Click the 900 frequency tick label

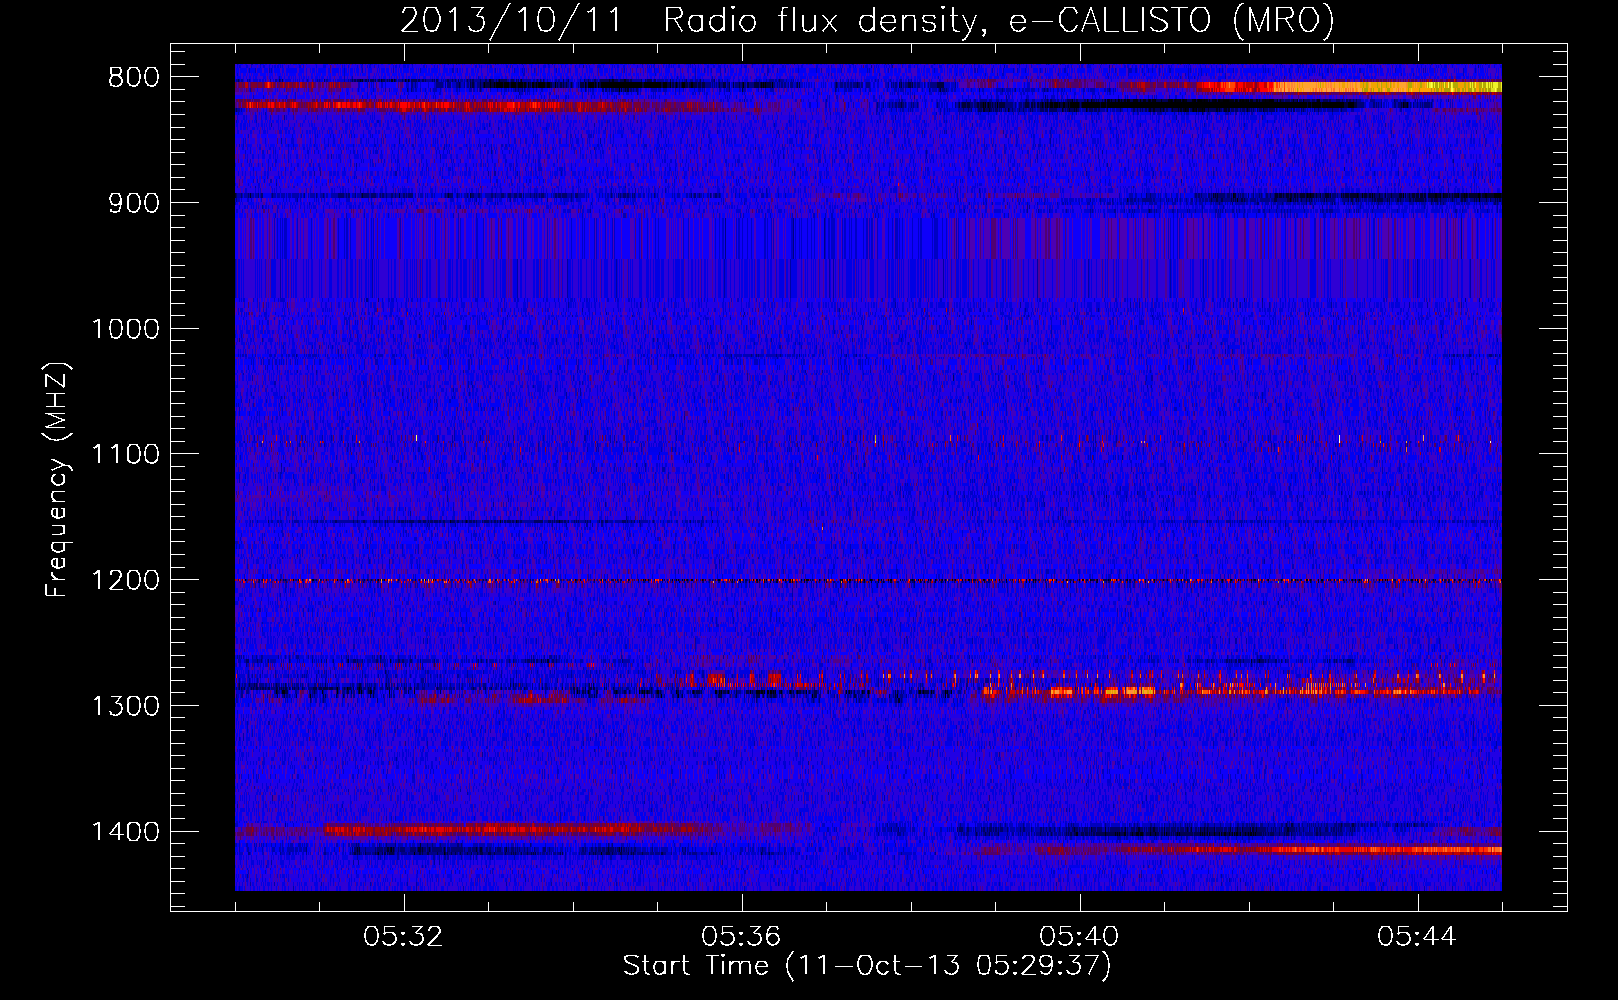133,204
